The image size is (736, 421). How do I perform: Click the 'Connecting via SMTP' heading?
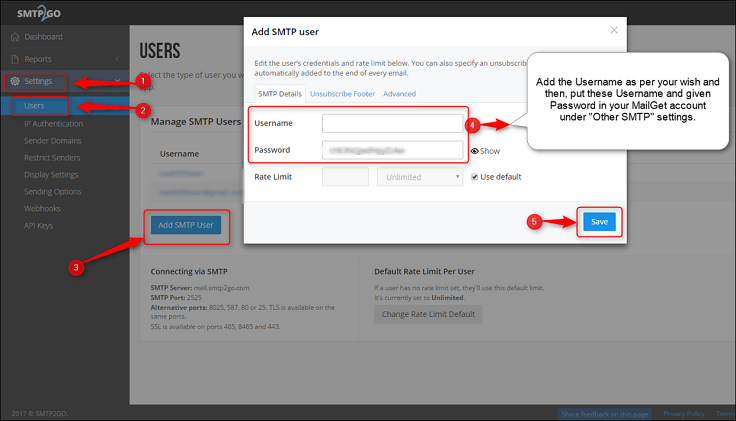tap(189, 271)
